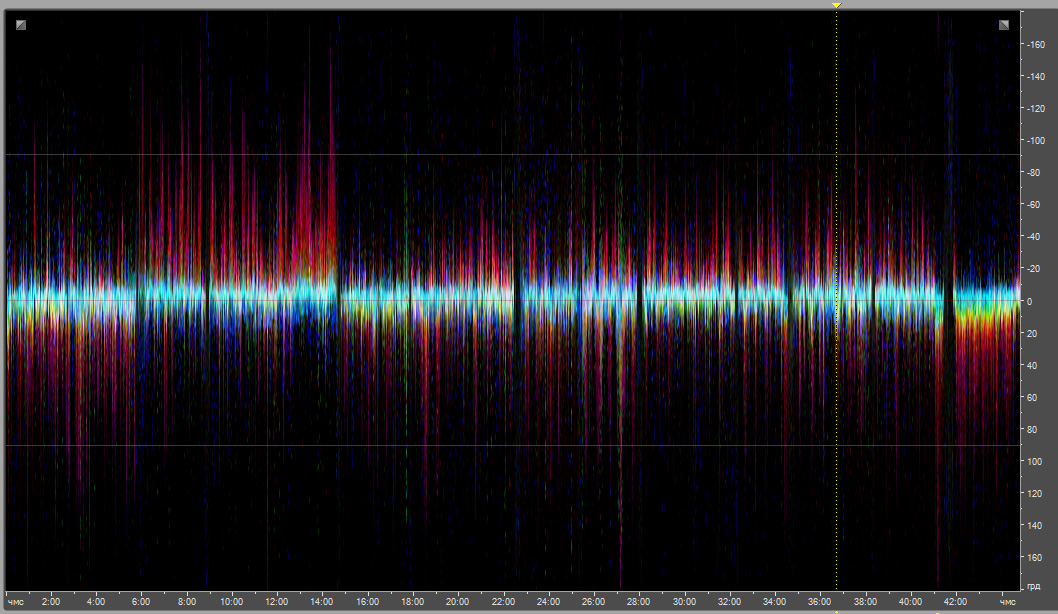Click the 100 value on the phase ruler
This screenshot has width=1058, height=614.
(1036, 461)
